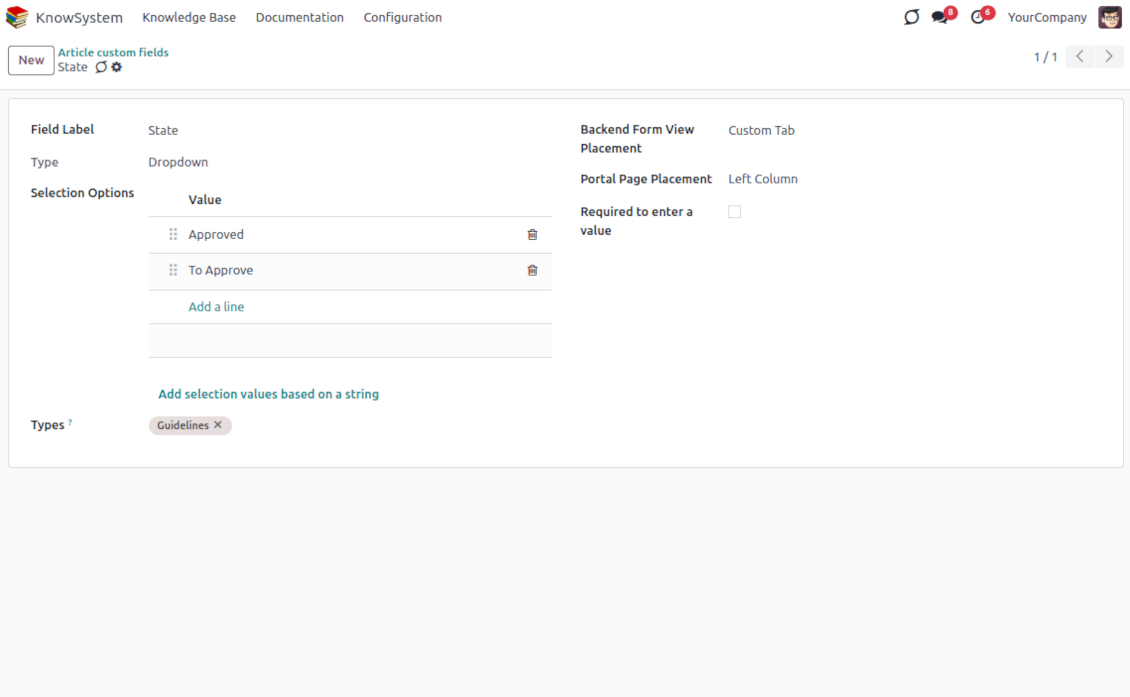Delete the To Approve selection option
Screen dimensions: 1130x697
point(532,270)
